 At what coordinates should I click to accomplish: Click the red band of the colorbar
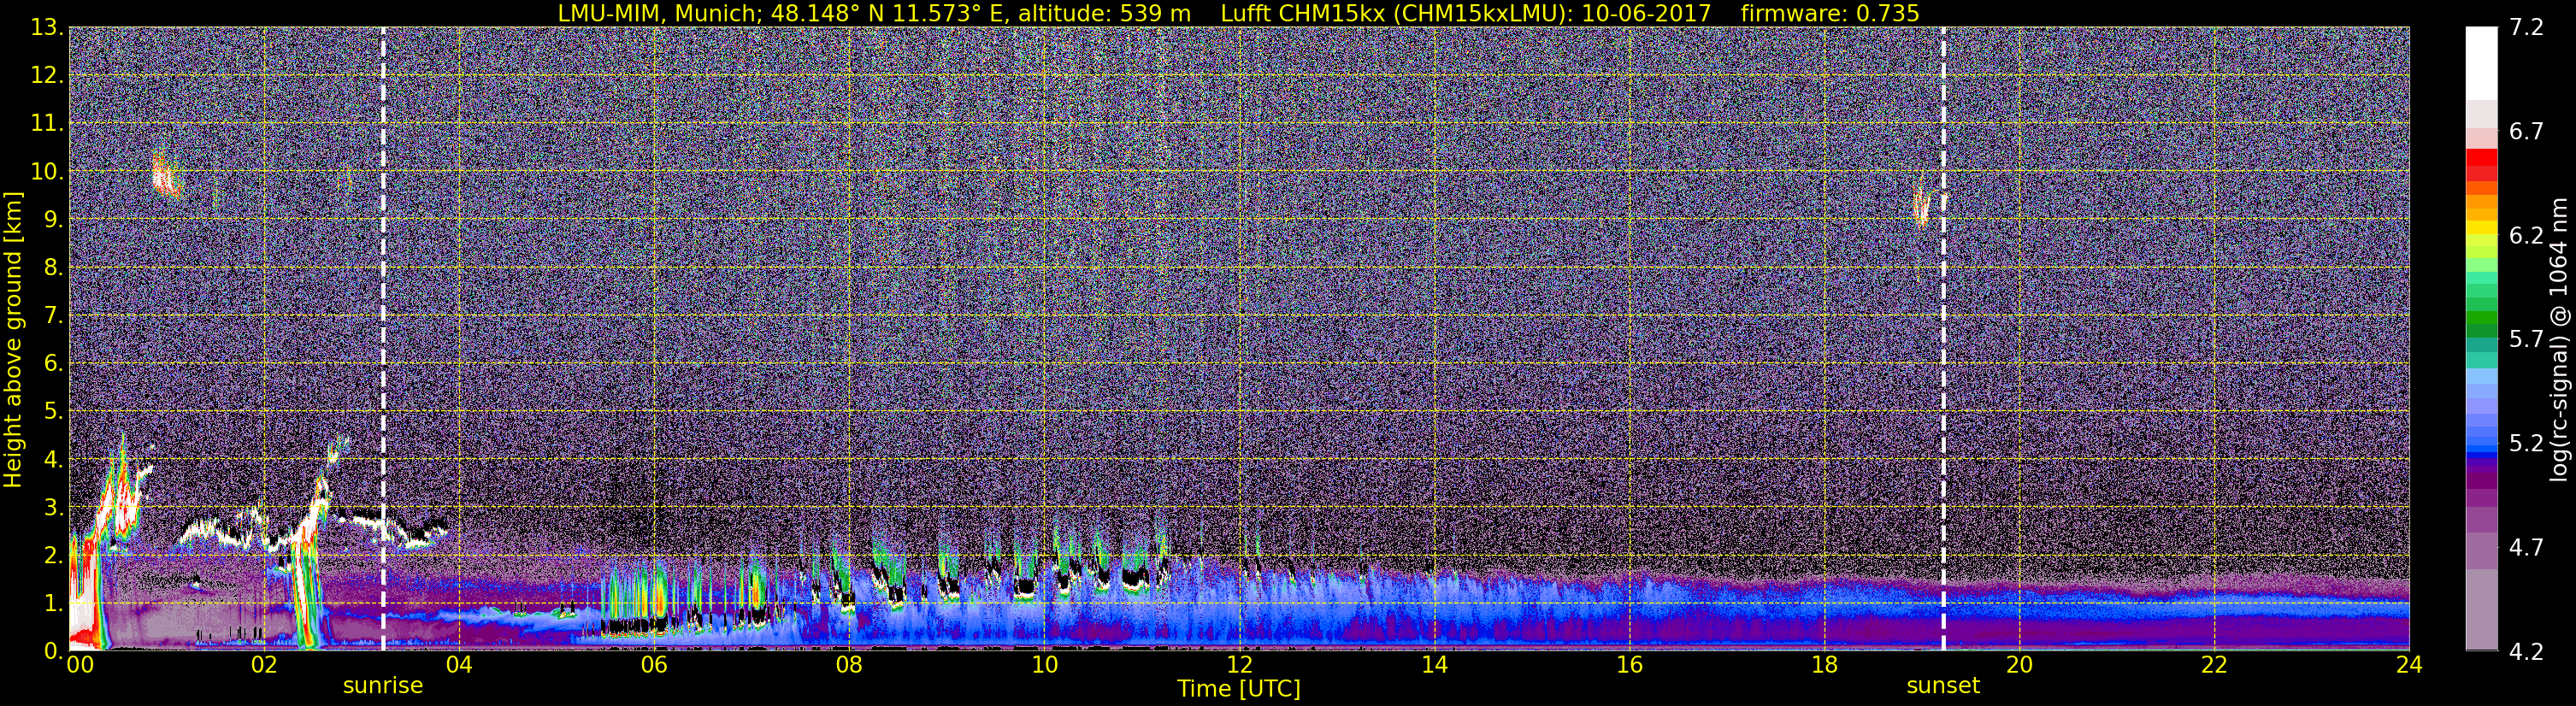point(2482,164)
